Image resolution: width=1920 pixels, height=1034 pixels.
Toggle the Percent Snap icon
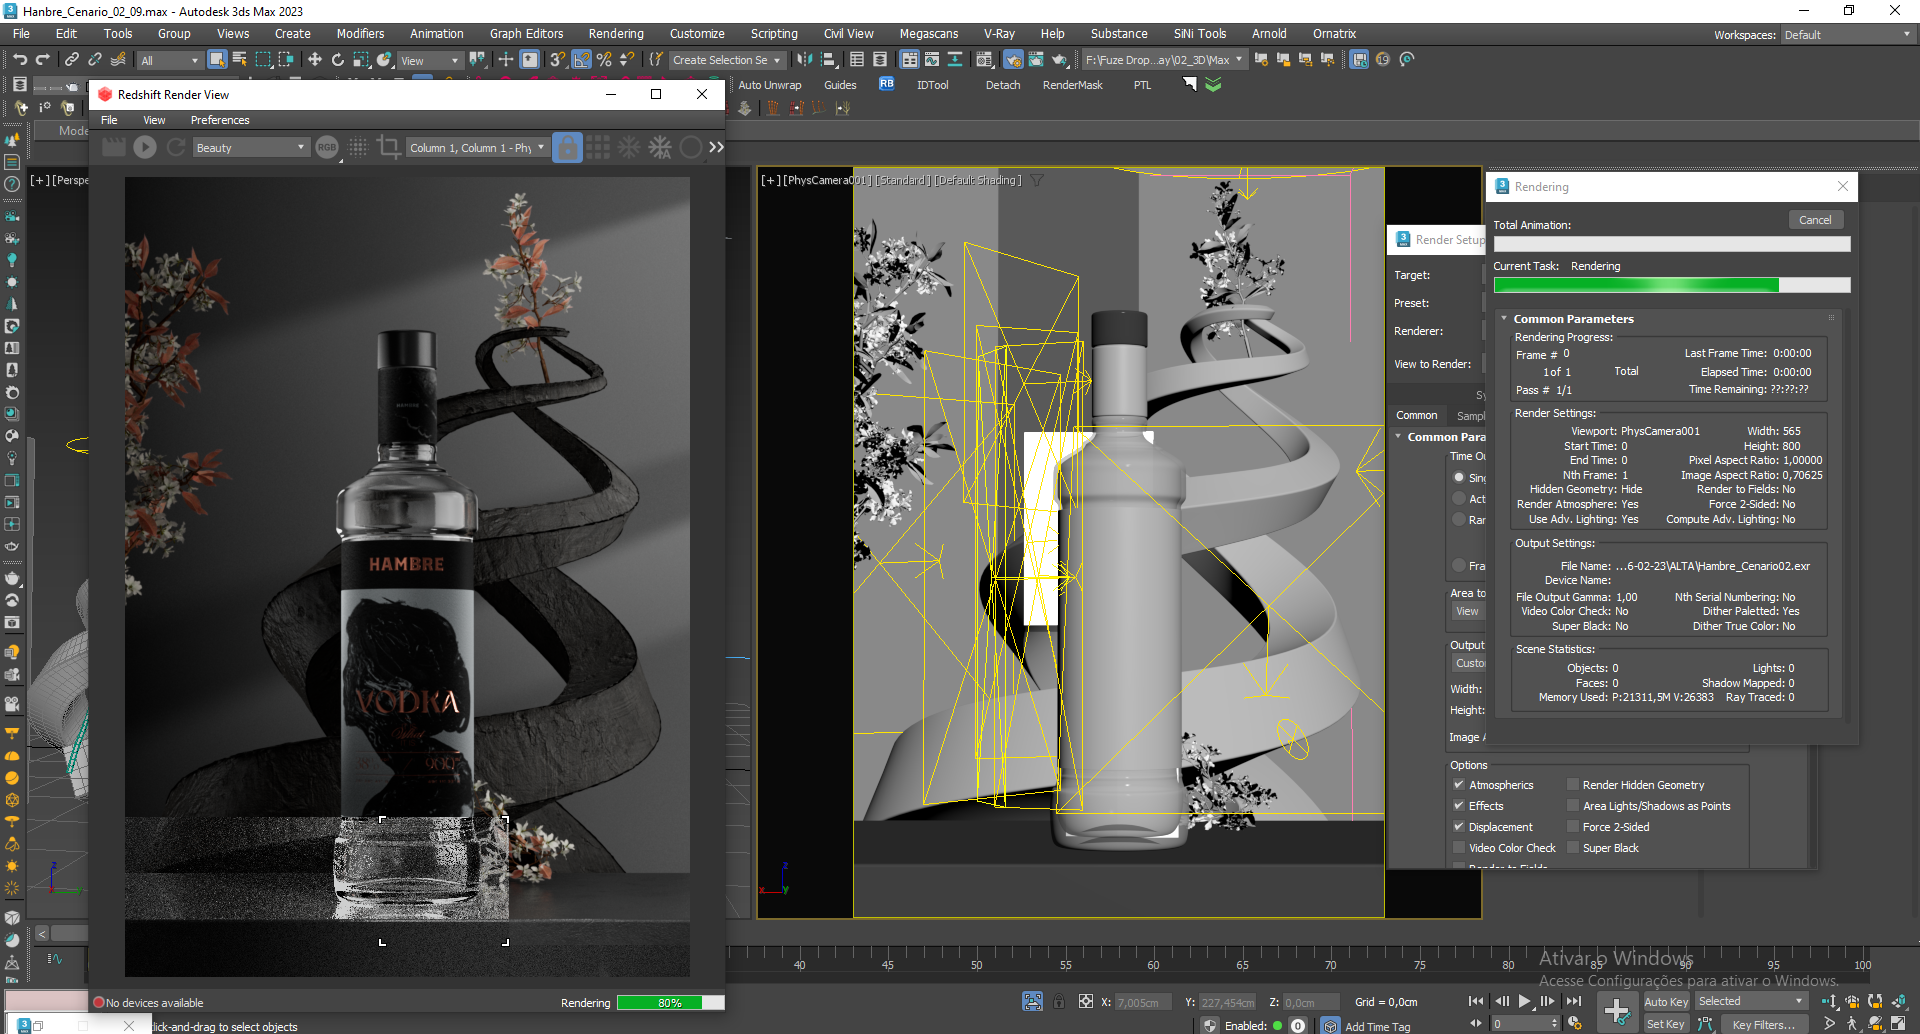tap(603, 60)
